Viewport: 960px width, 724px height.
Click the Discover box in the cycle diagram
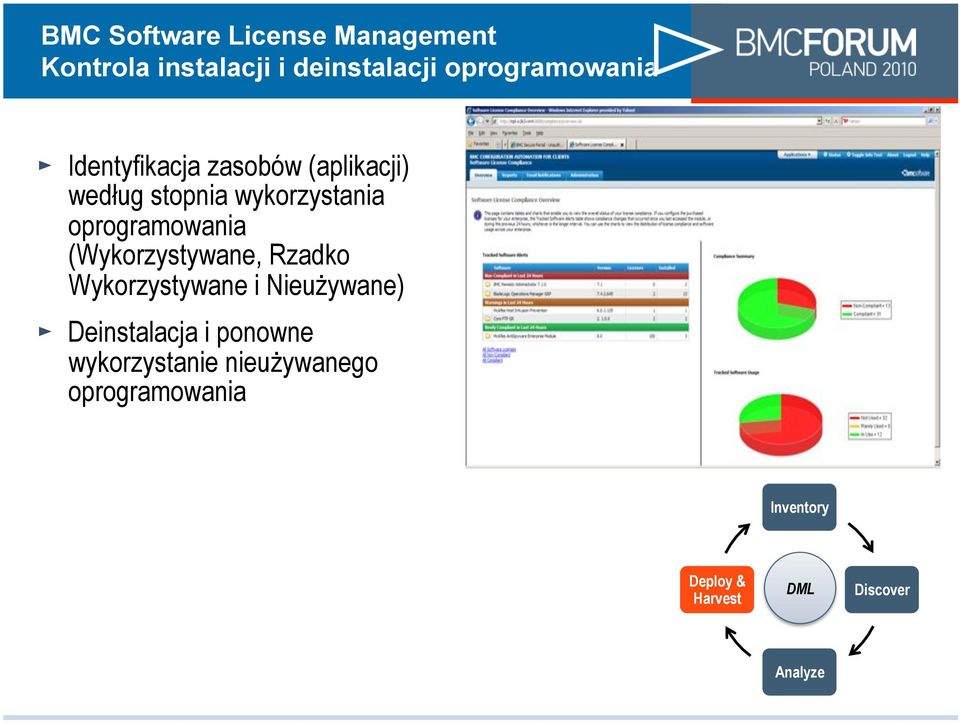[x=882, y=589]
